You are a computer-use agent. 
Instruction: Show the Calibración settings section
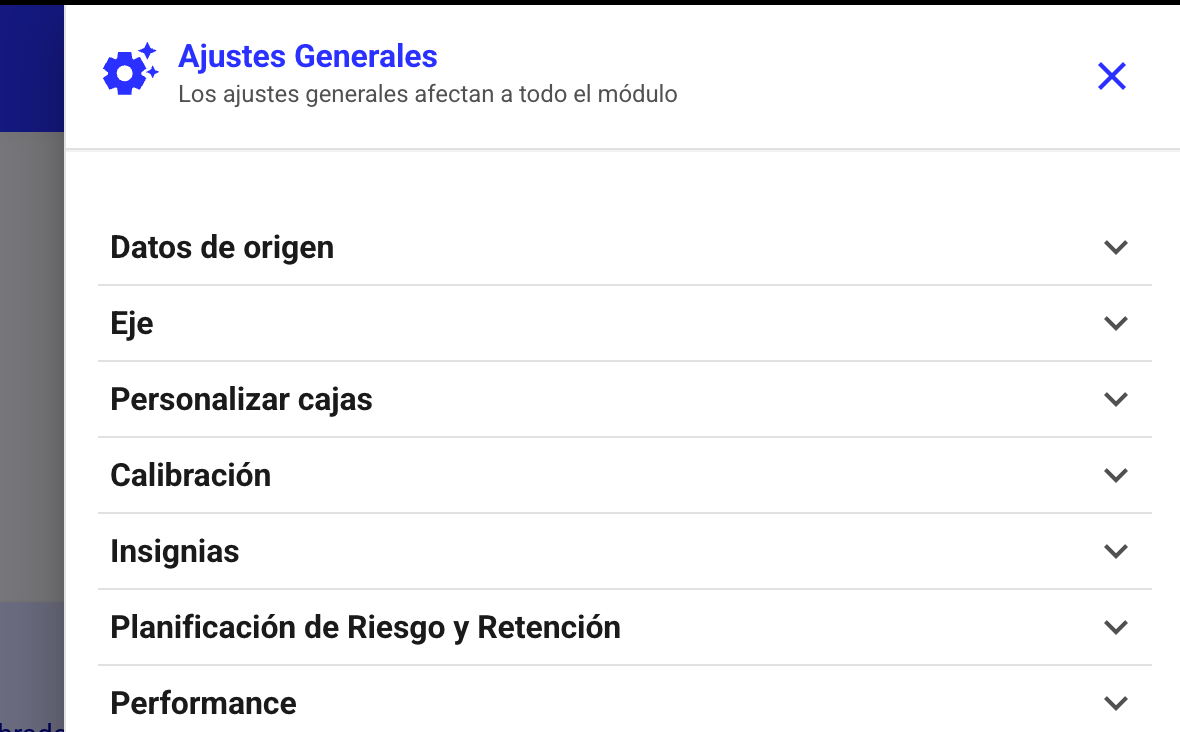190,475
